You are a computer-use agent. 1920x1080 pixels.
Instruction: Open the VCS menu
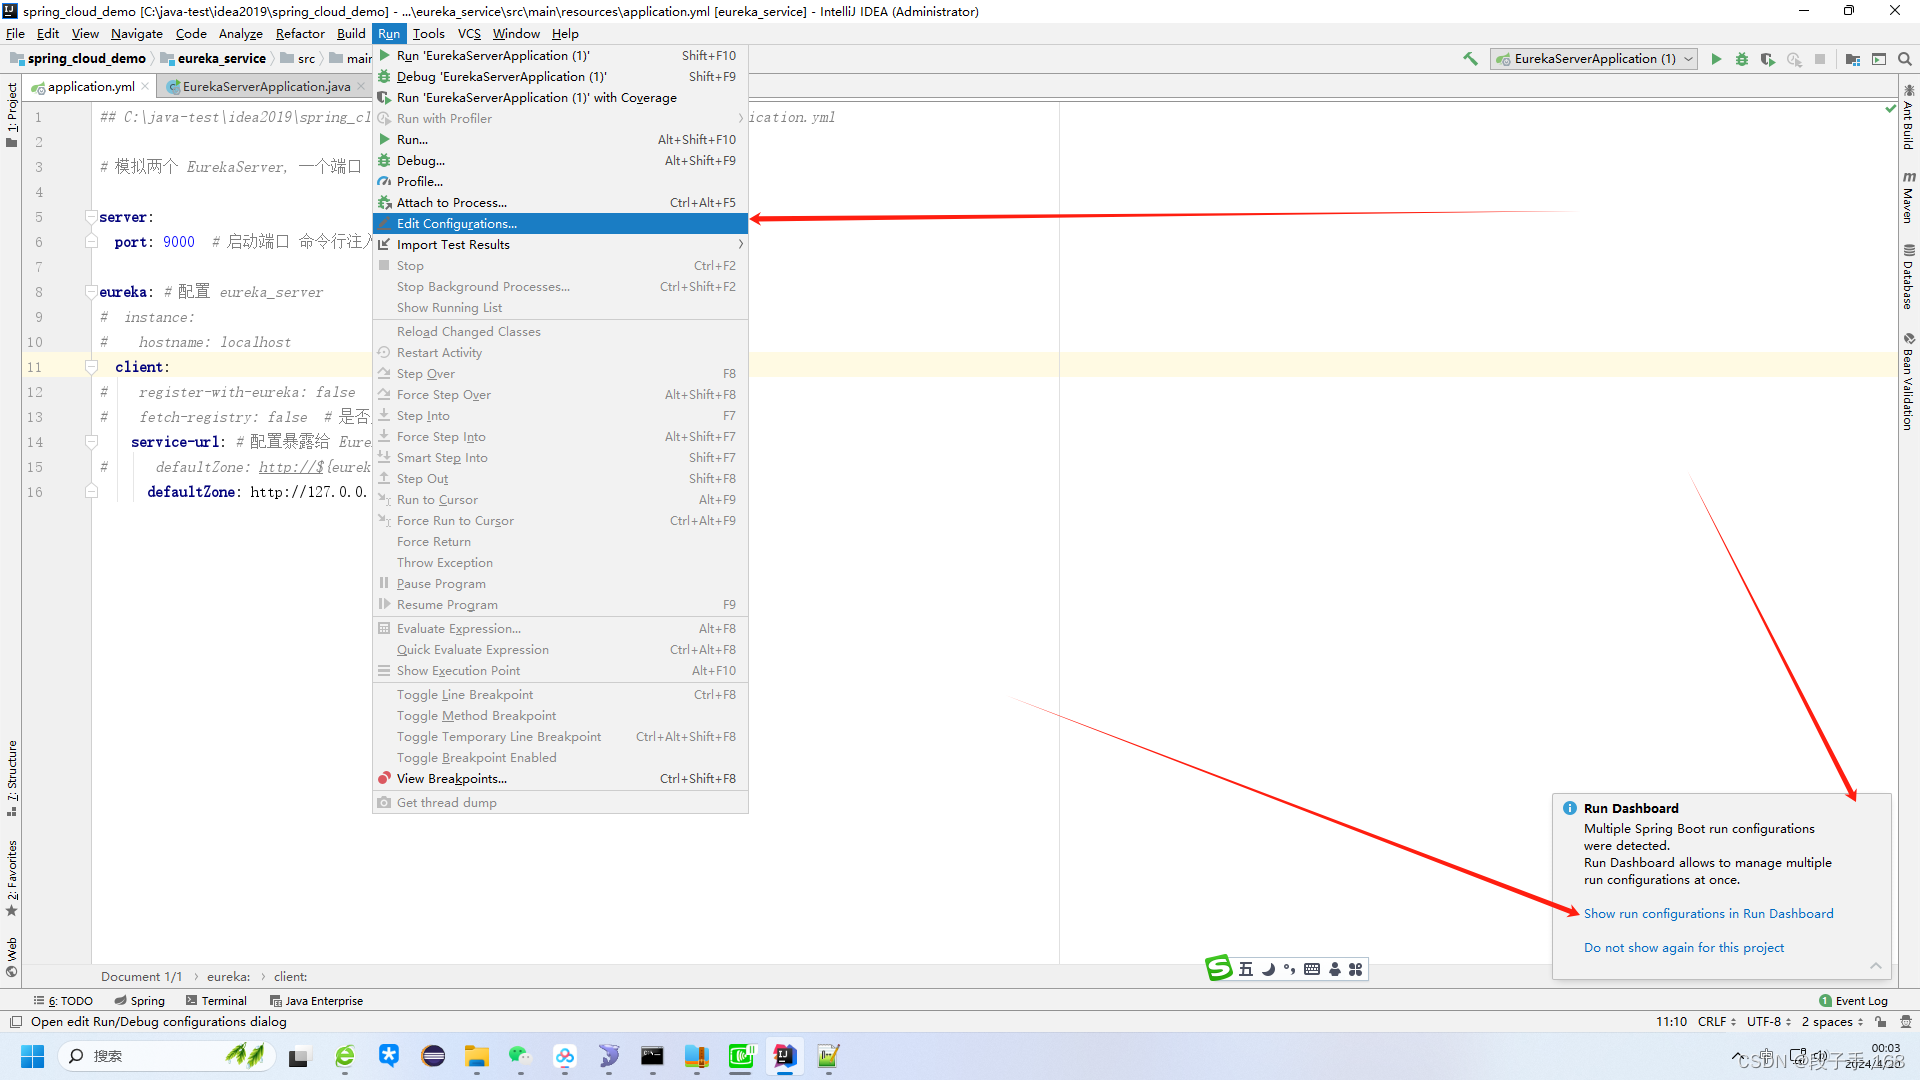click(x=469, y=33)
